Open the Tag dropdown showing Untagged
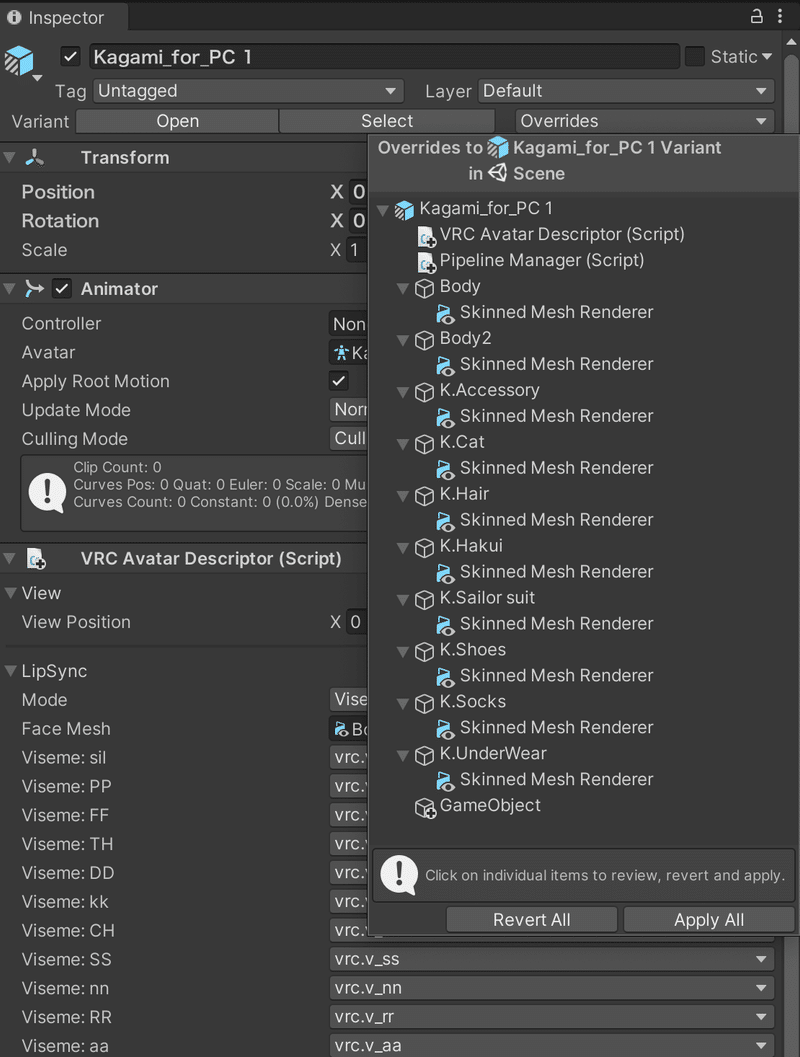 pos(248,91)
